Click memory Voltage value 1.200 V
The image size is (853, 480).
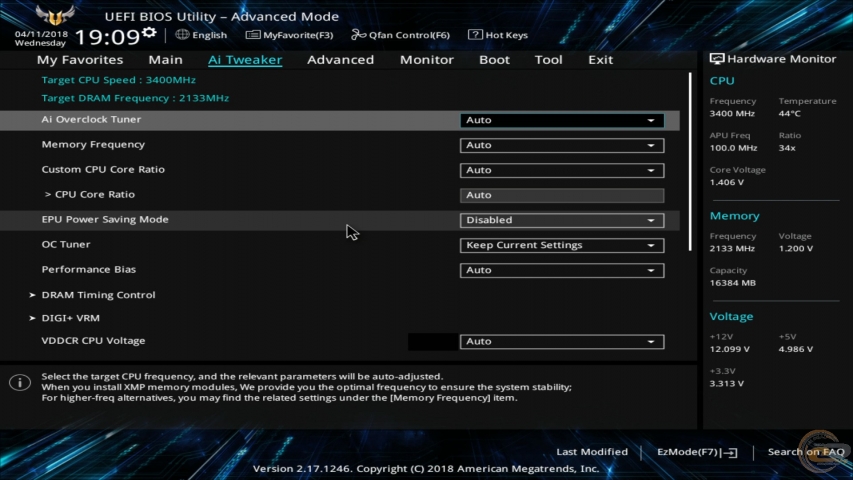pos(796,249)
